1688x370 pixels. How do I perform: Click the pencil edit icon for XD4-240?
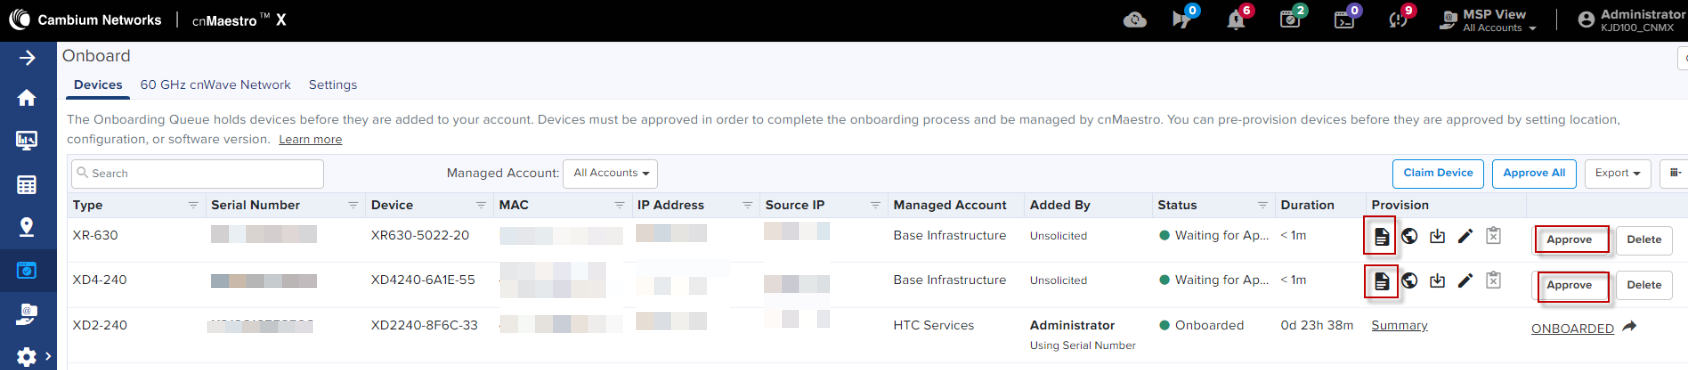tap(1465, 280)
